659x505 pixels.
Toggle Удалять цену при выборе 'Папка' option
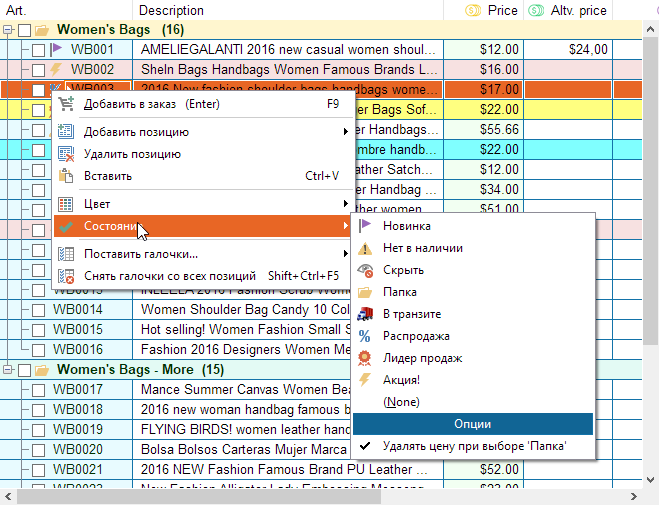(x=474, y=446)
